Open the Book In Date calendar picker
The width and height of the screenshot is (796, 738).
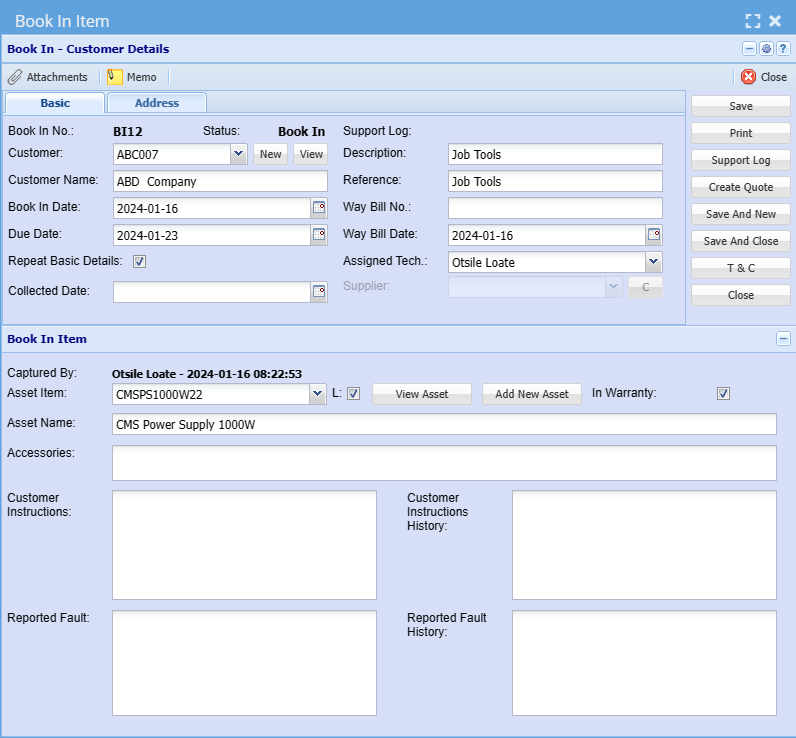319,208
